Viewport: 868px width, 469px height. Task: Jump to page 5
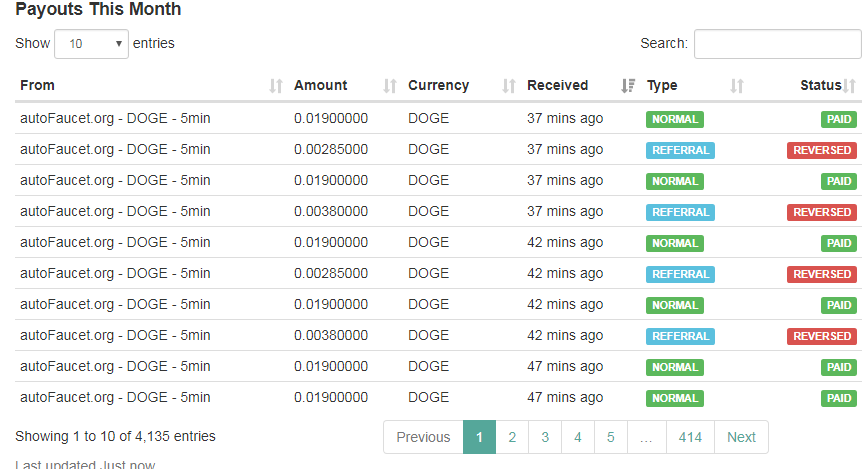click(x=611, y=437)
